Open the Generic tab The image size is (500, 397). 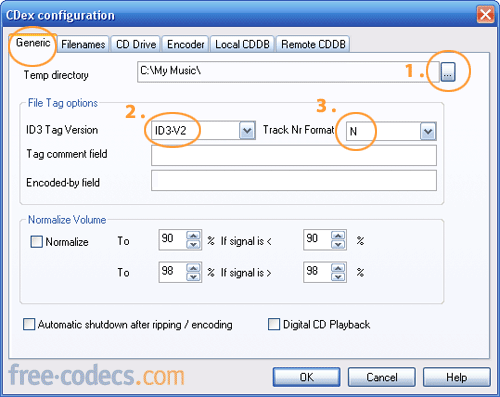click(x=33, y=43)
